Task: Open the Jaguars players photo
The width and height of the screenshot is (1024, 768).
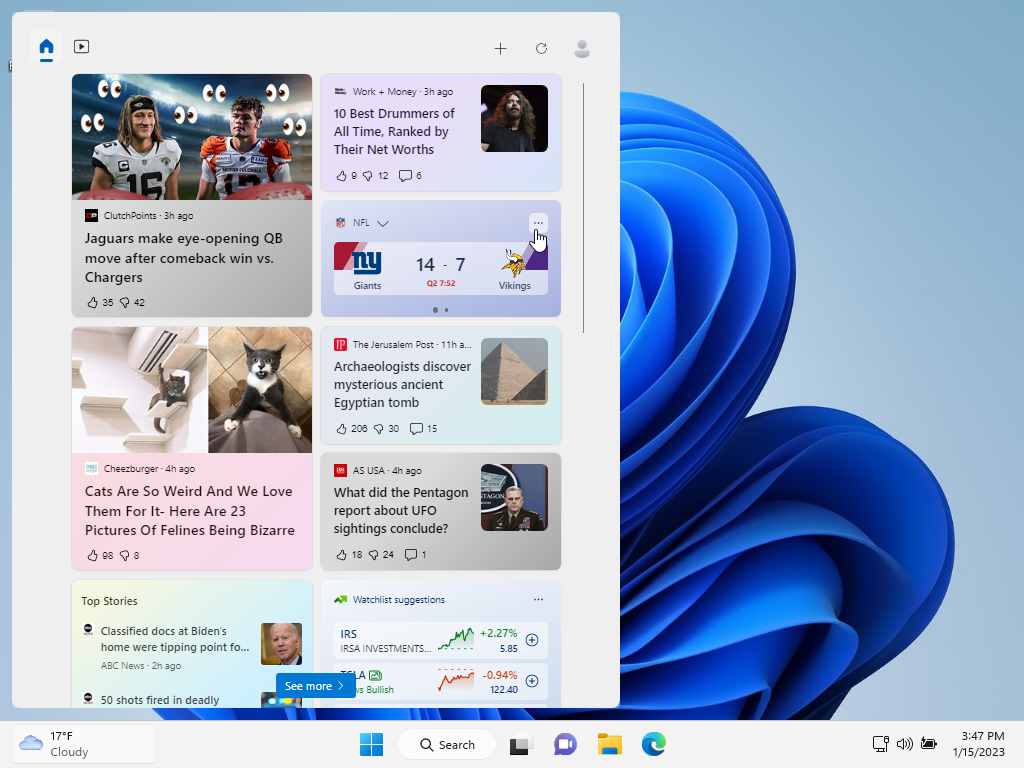Action: (192, 136)
